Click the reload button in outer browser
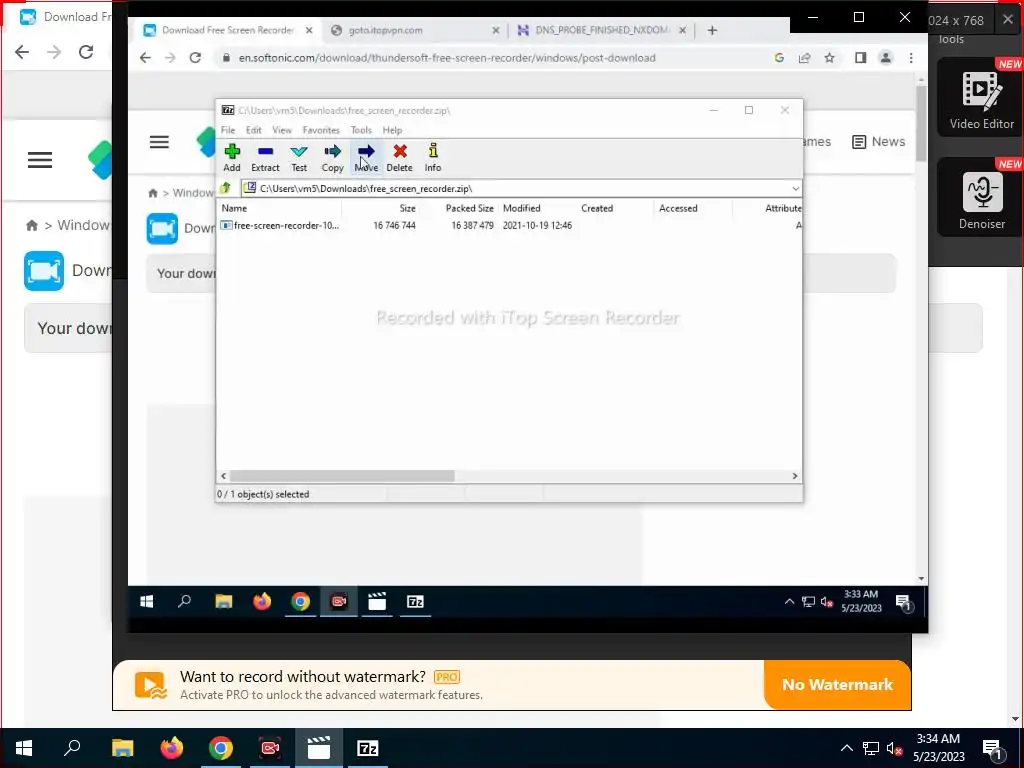The image size is (1024, 768). click(x=86, y=52)
